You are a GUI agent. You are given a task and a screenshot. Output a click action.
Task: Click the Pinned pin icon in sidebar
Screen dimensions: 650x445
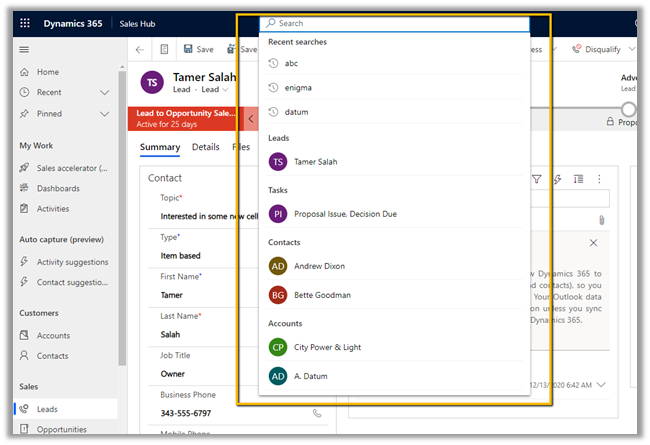(x=24, y=114)
